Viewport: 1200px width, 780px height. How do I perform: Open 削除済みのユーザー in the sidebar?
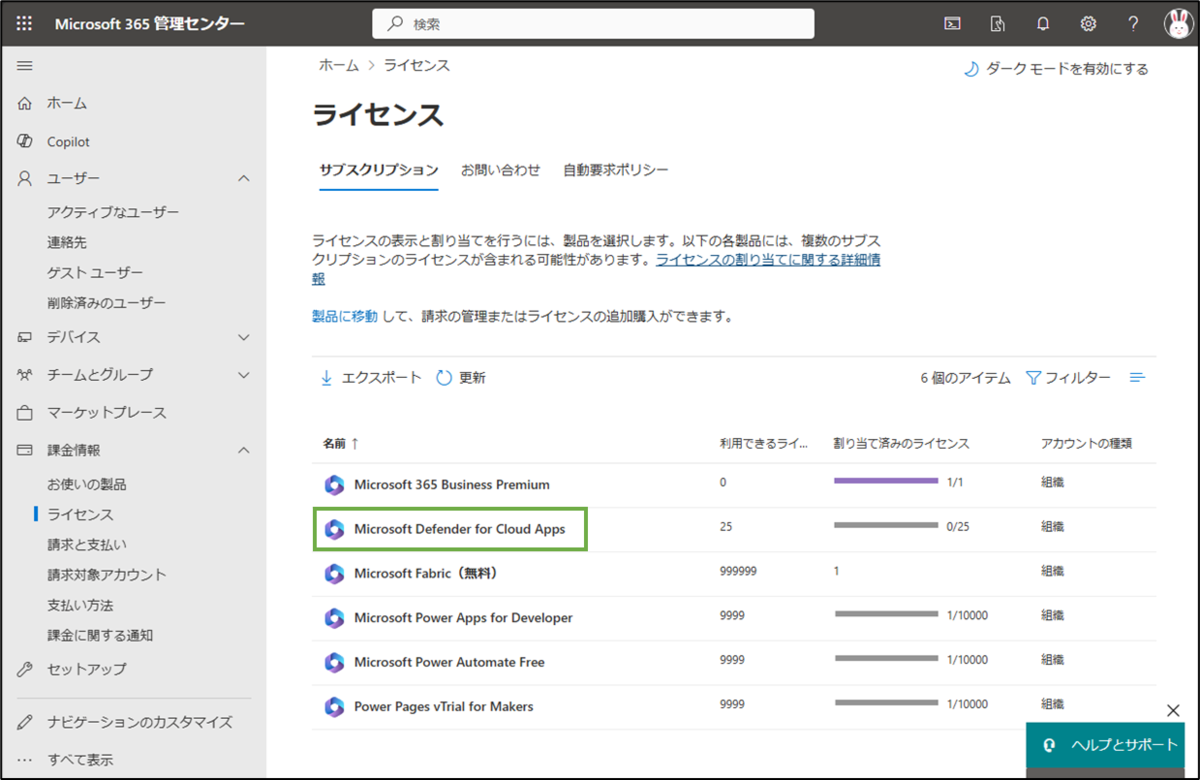106,303
